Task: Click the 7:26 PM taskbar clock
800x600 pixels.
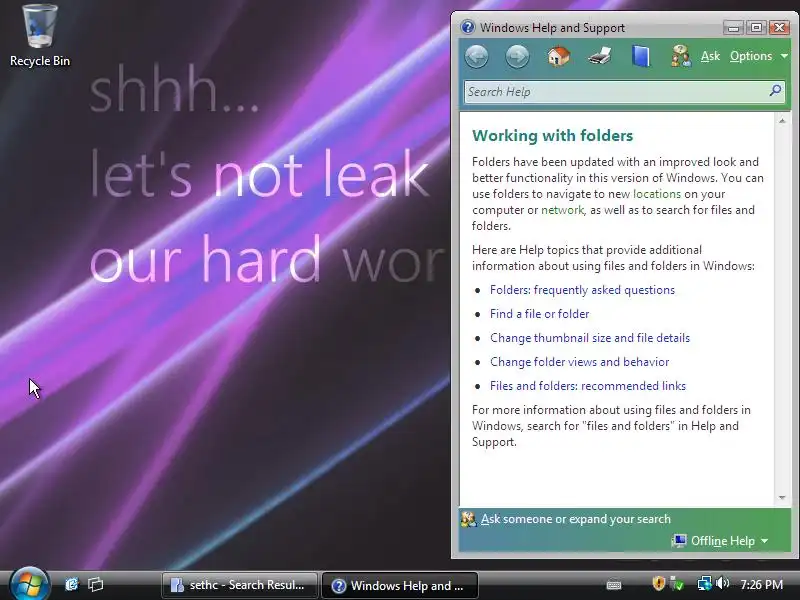Action: click(x=761, y=585)
